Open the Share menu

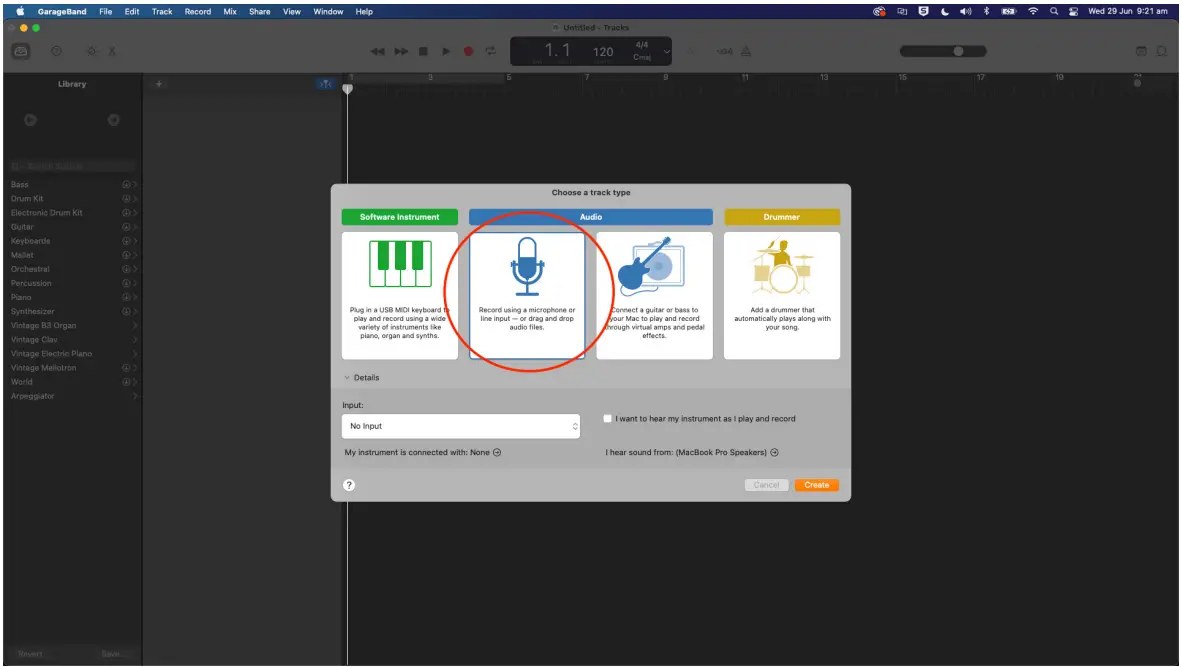259,11
